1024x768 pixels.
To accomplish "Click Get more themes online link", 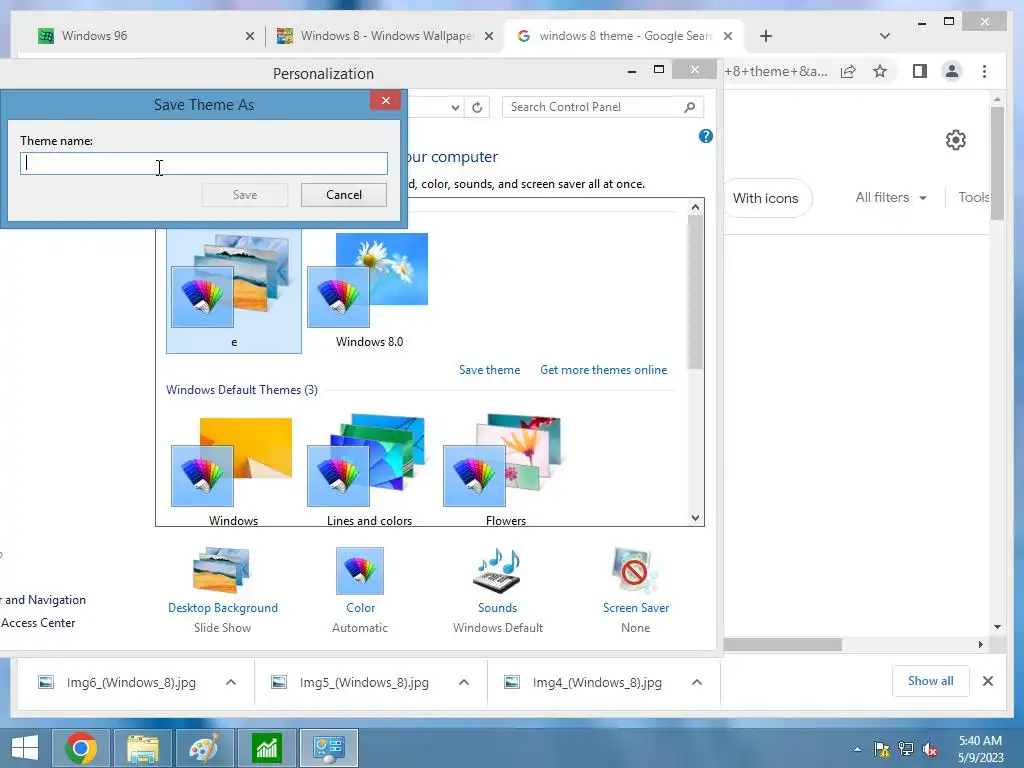I will [603, 370].
